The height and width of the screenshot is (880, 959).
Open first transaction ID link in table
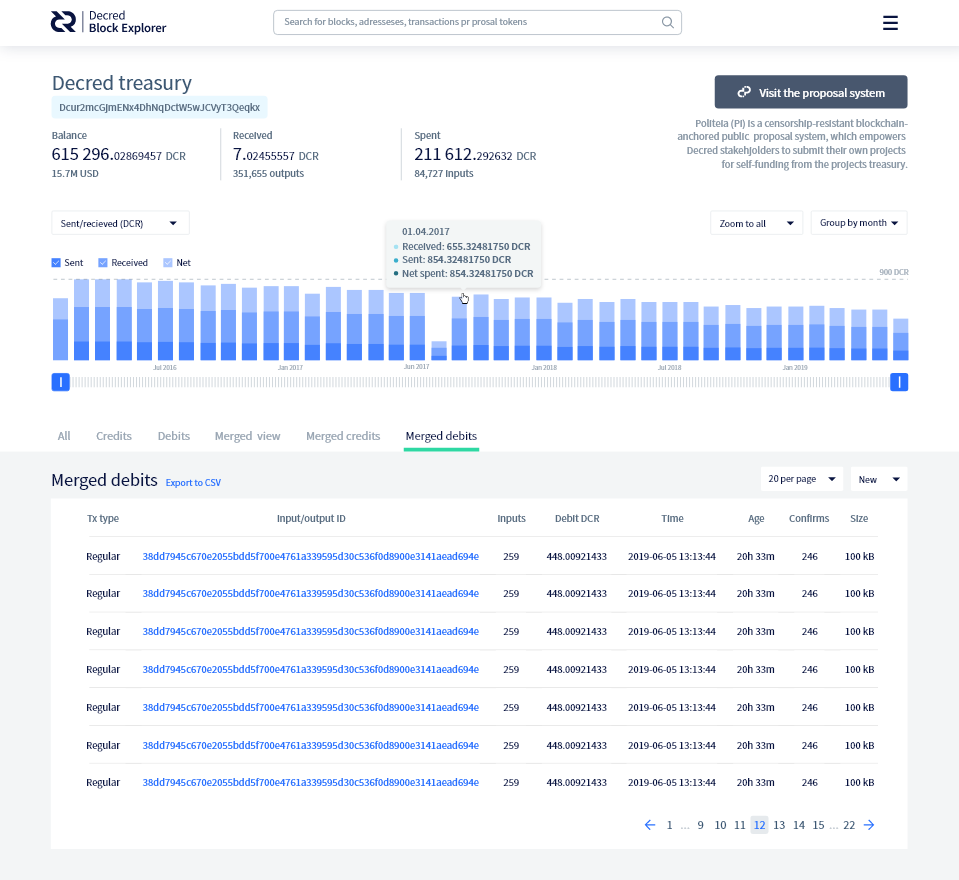coord(311,556)
